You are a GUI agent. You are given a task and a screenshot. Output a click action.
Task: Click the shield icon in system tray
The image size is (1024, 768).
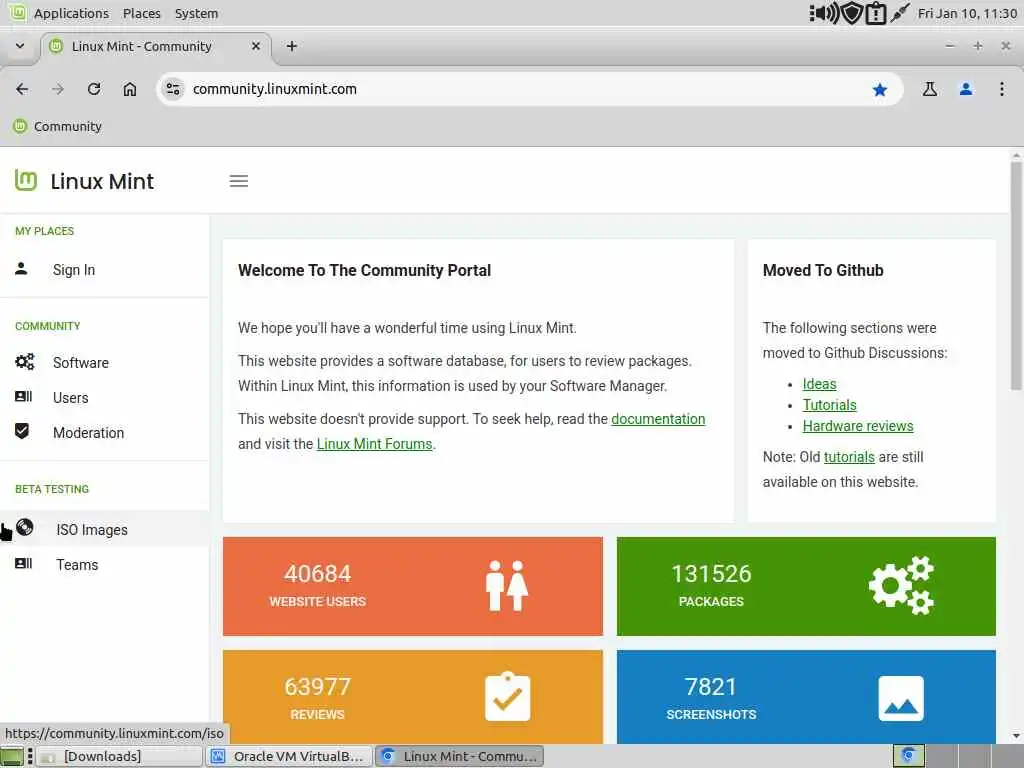coord(852,13)
